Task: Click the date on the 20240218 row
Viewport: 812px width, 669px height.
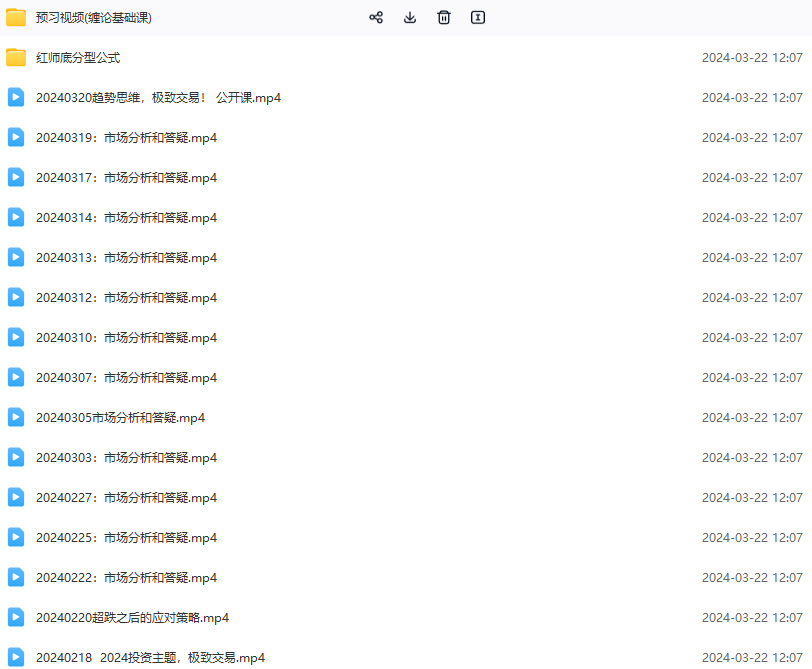Action: click(x=752, y=657)
